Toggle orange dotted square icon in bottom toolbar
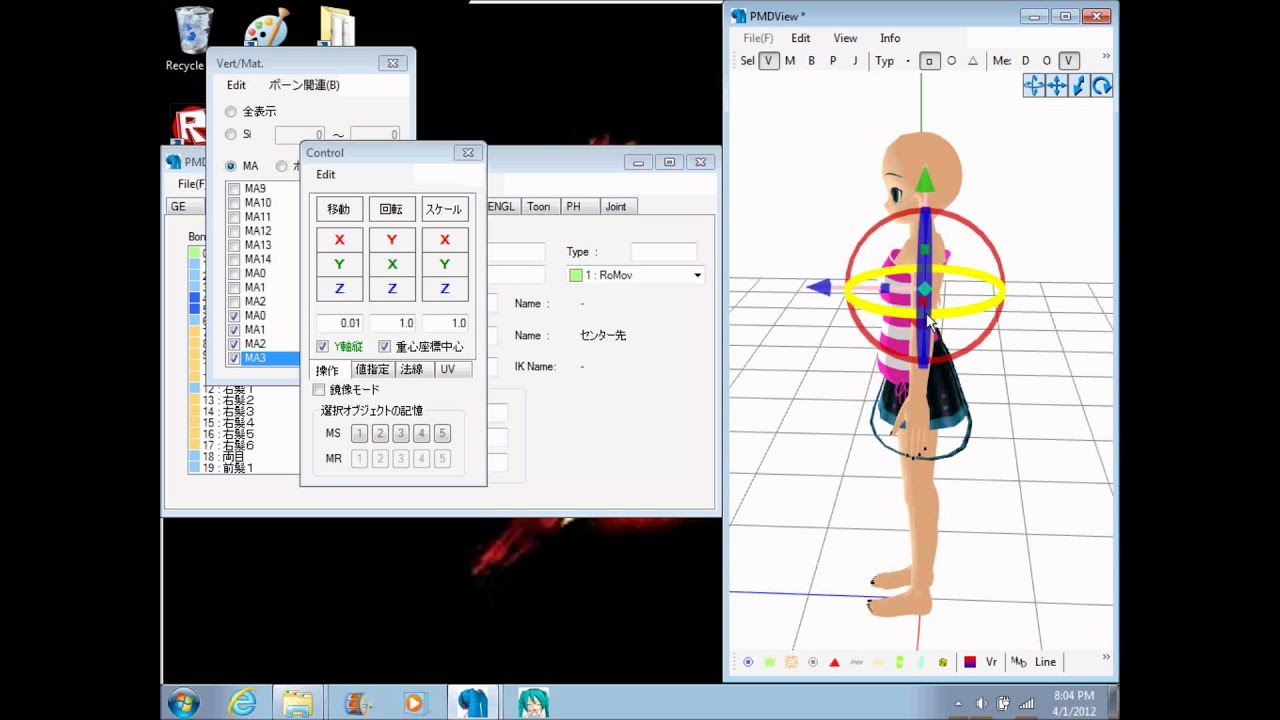1280x720 pixels. 791,662
